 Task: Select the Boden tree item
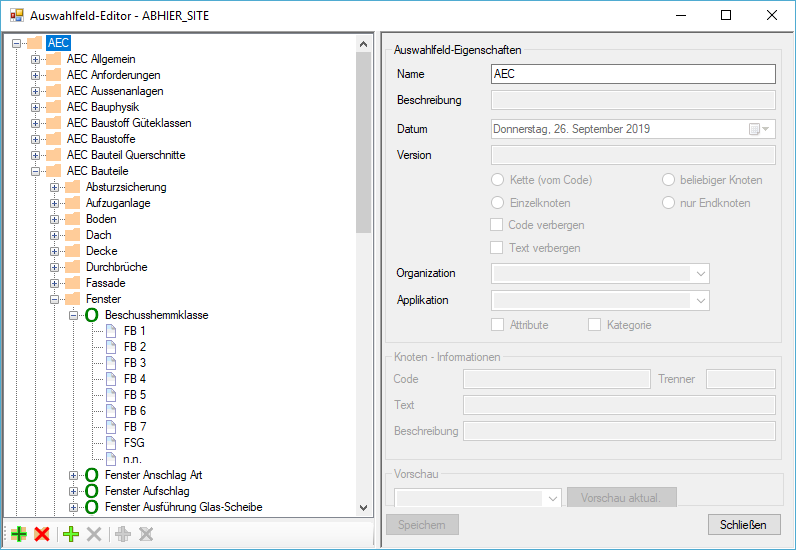[101, 219]
